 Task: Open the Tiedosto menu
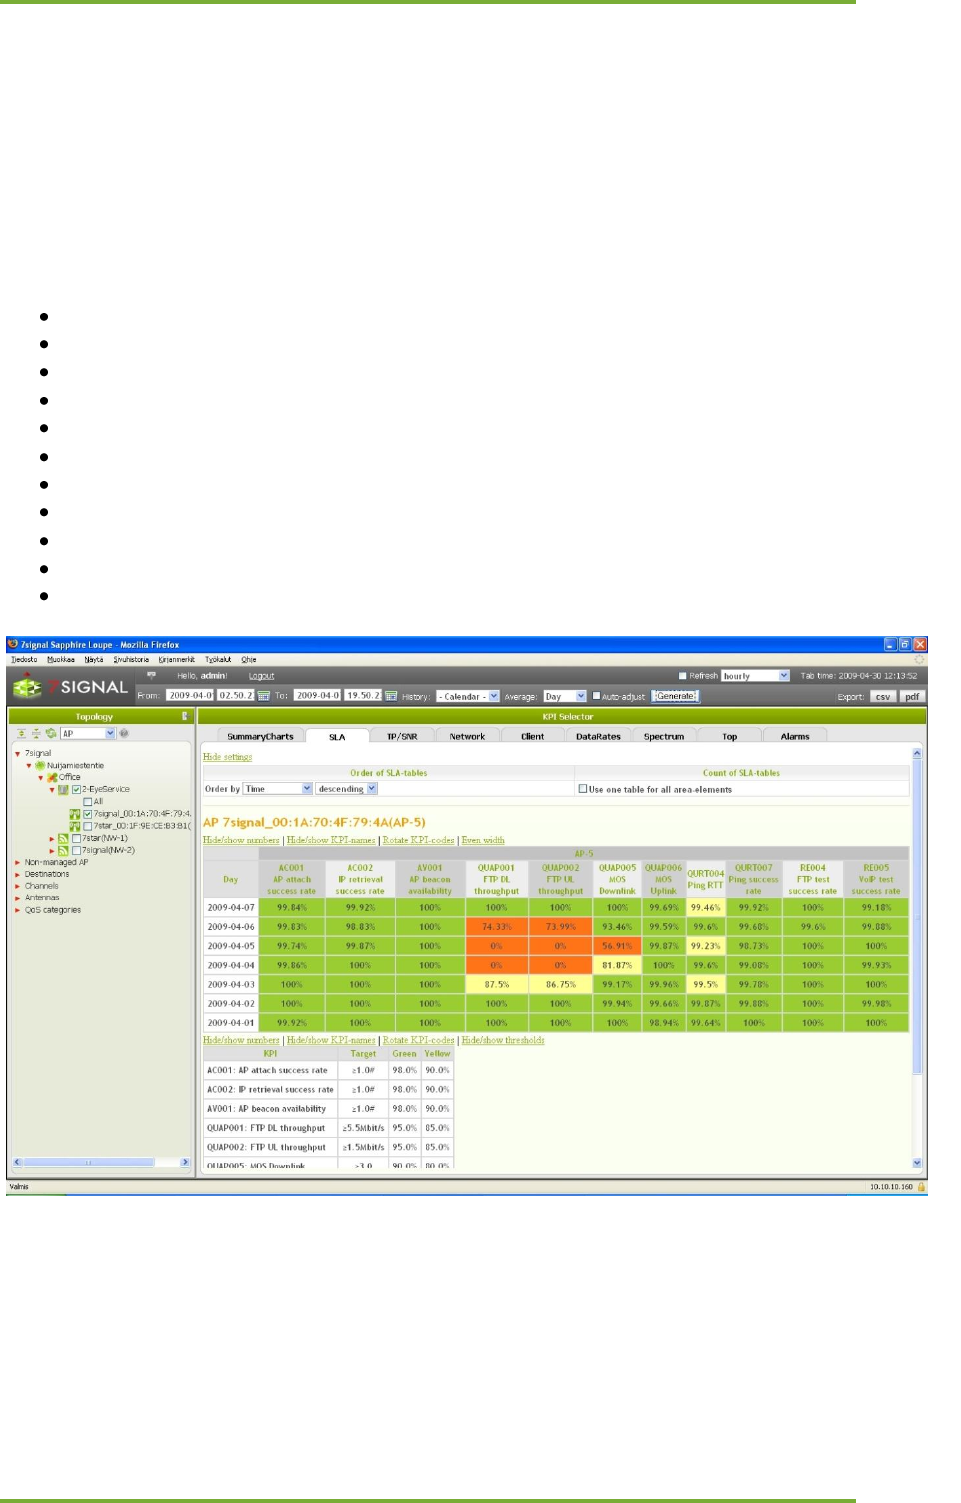[x=23, y=659]
